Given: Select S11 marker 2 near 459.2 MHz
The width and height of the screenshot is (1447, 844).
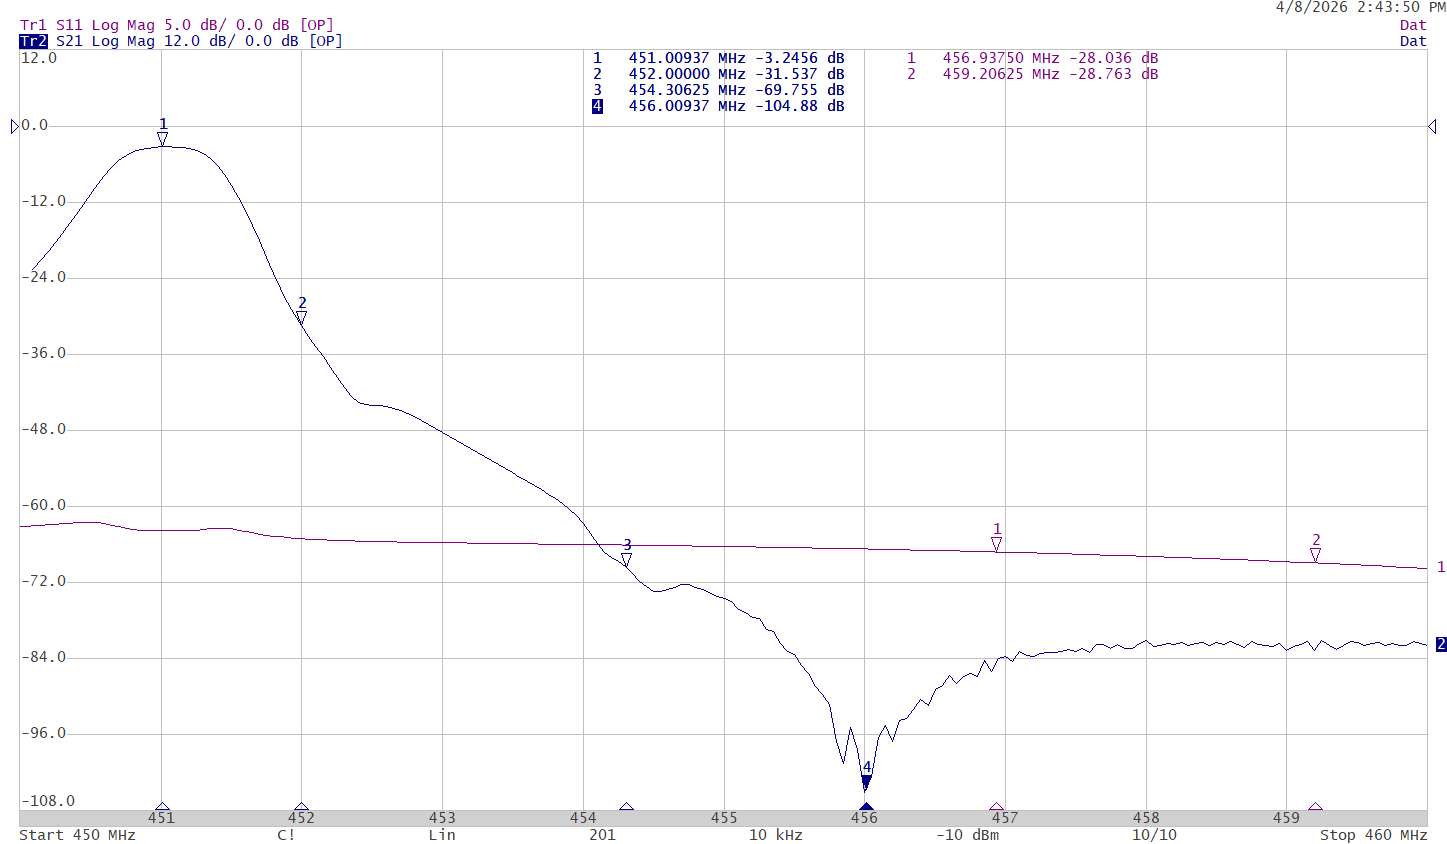Looking at the screenshot, I should (x=1315, y=555).
